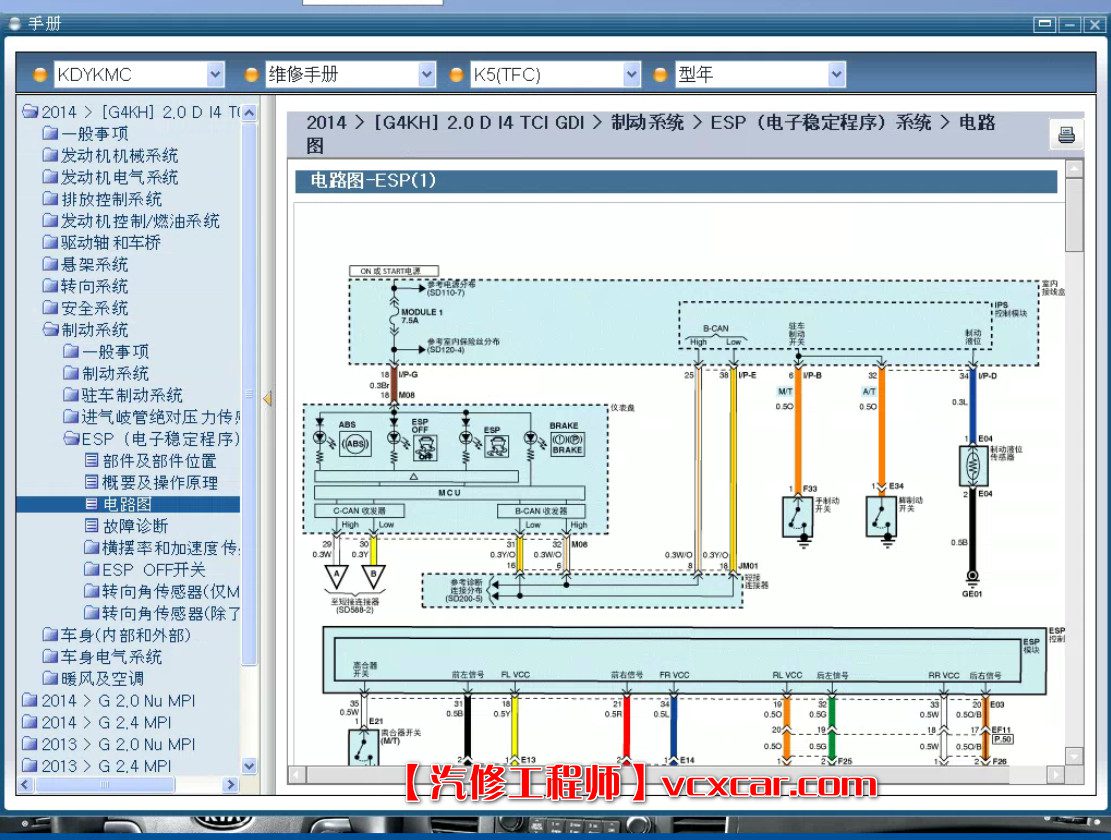Collapse the left panel with splitter arrow
The width and height of the screenshot is (1111, 840).
[267, 399]
